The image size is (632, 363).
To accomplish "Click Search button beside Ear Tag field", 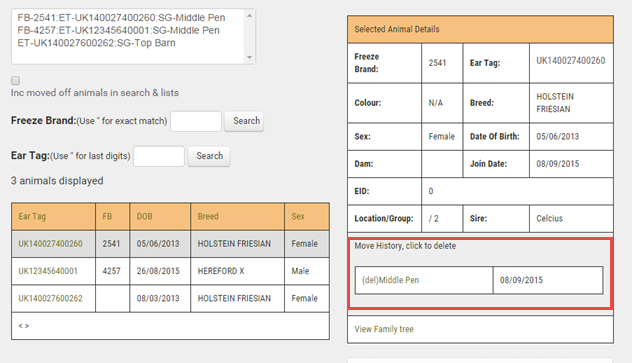I will pyautogui.click(x=209, y=156).
